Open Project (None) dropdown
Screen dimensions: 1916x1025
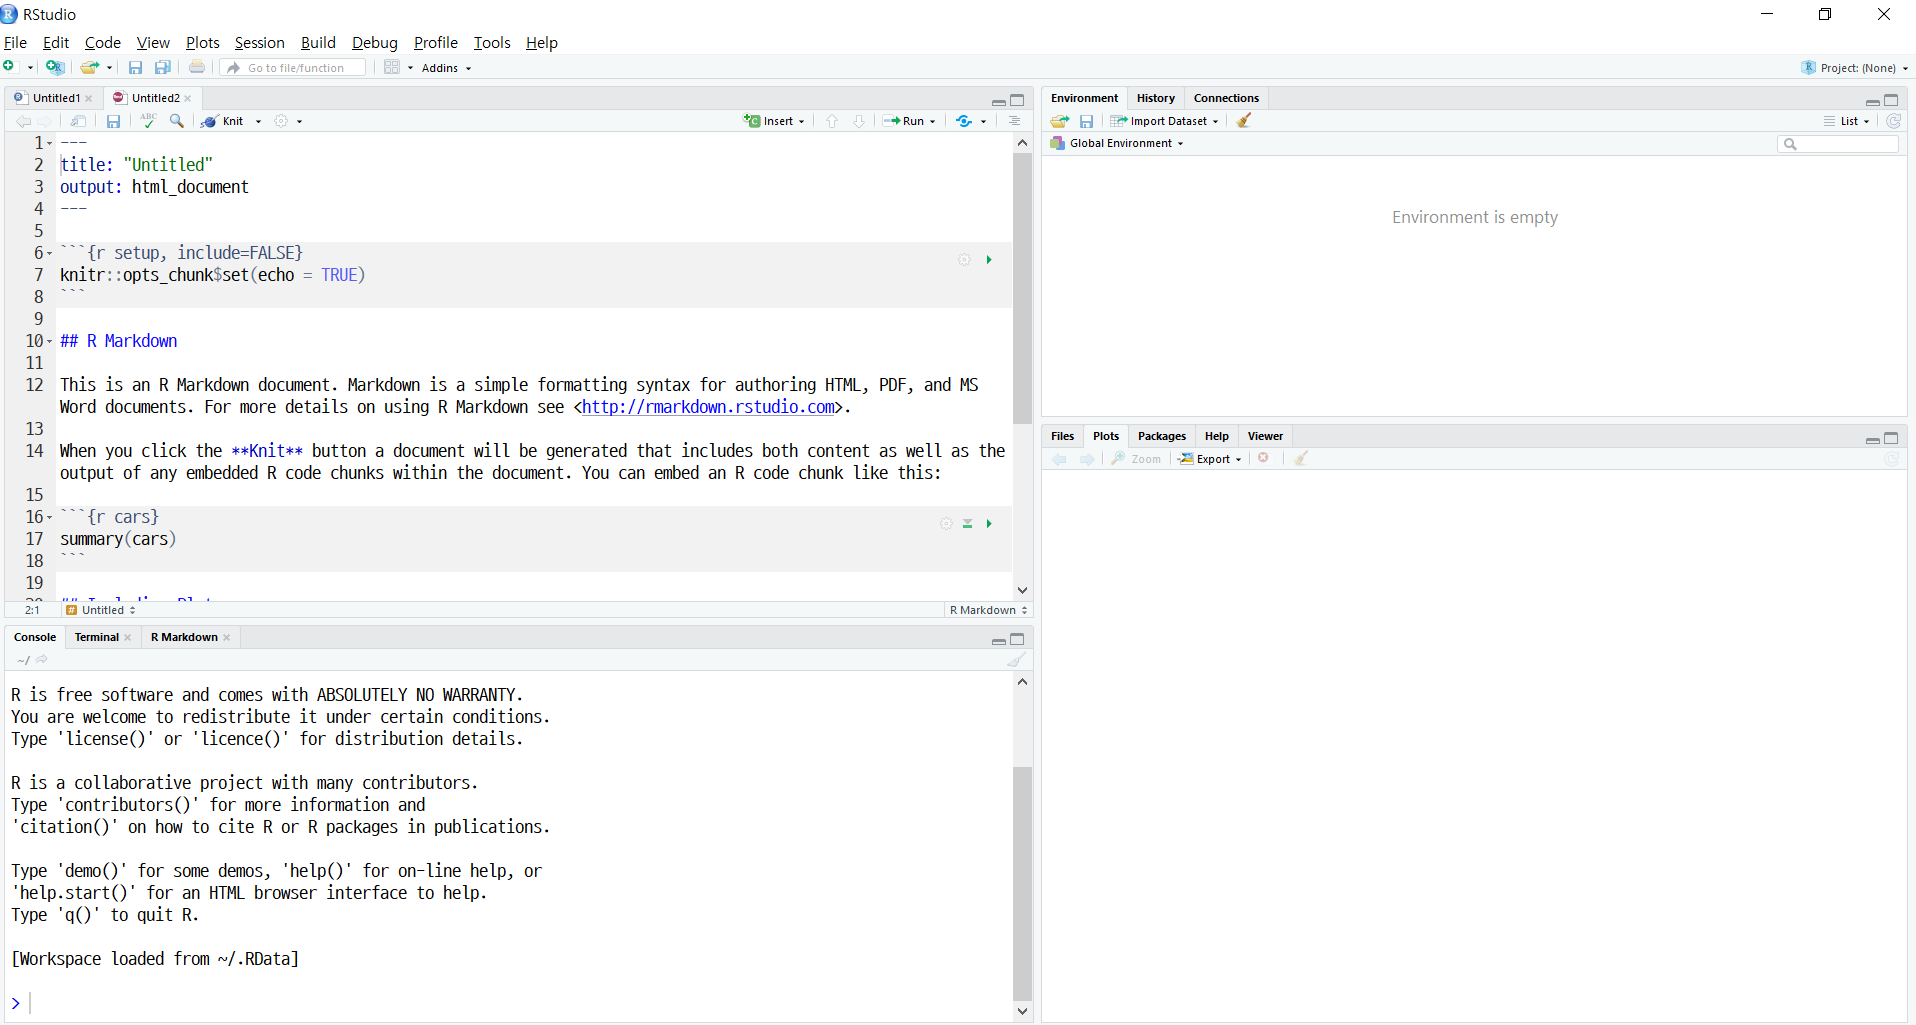click(1855, 68)
